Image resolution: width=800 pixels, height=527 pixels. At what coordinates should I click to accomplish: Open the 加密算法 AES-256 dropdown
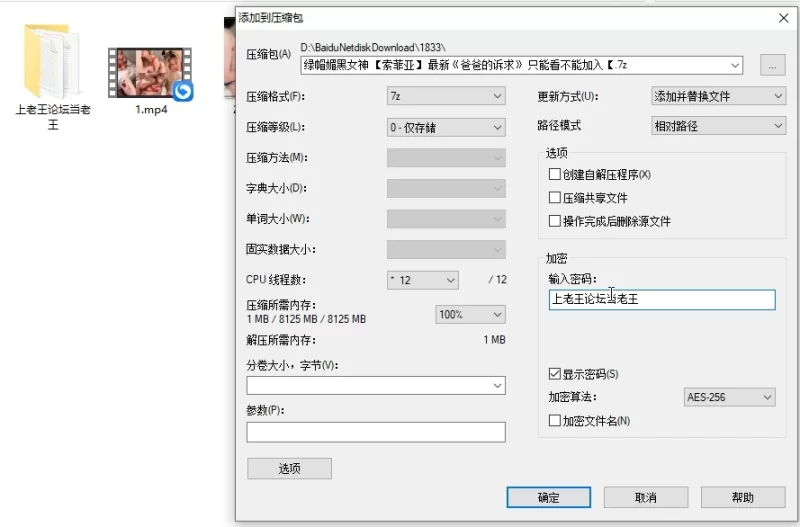point(730,397)
